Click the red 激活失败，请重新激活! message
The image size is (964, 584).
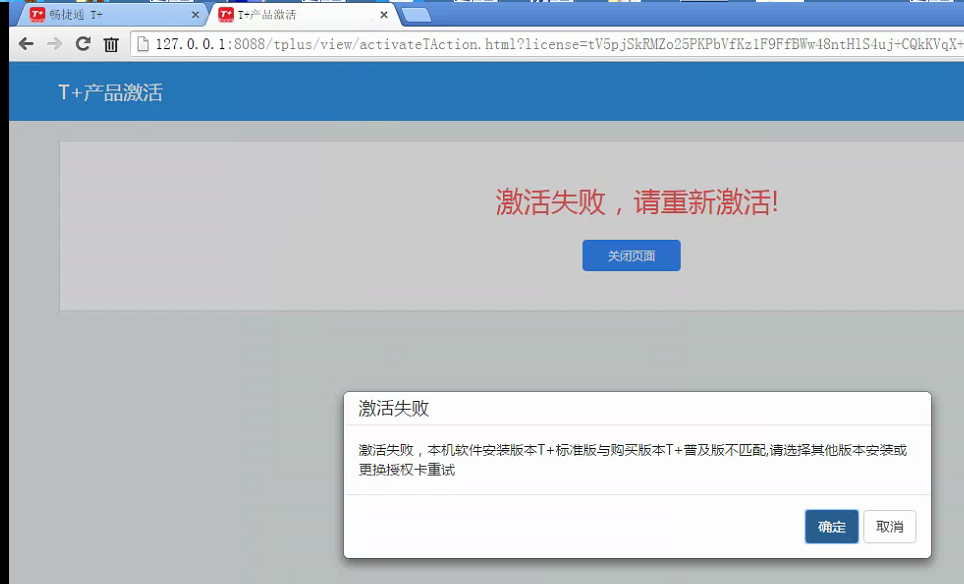click(637, 202)
